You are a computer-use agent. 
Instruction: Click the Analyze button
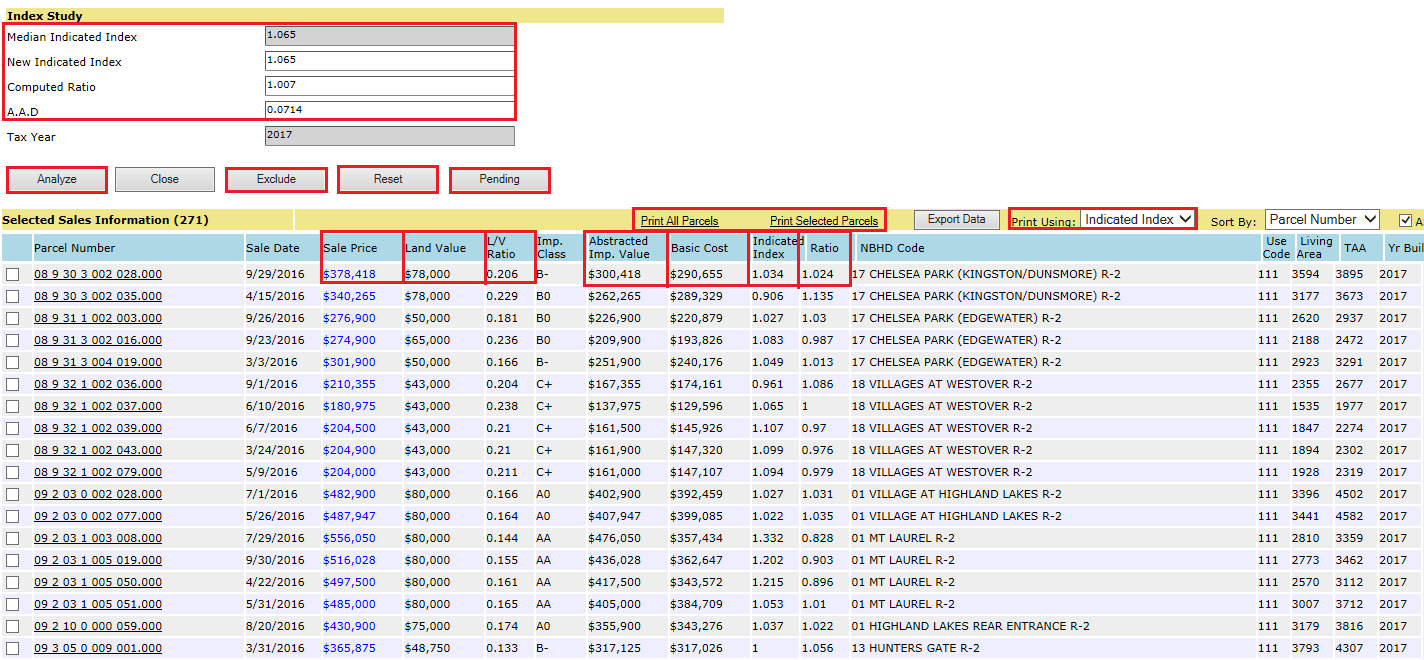[x=57, y=179]
